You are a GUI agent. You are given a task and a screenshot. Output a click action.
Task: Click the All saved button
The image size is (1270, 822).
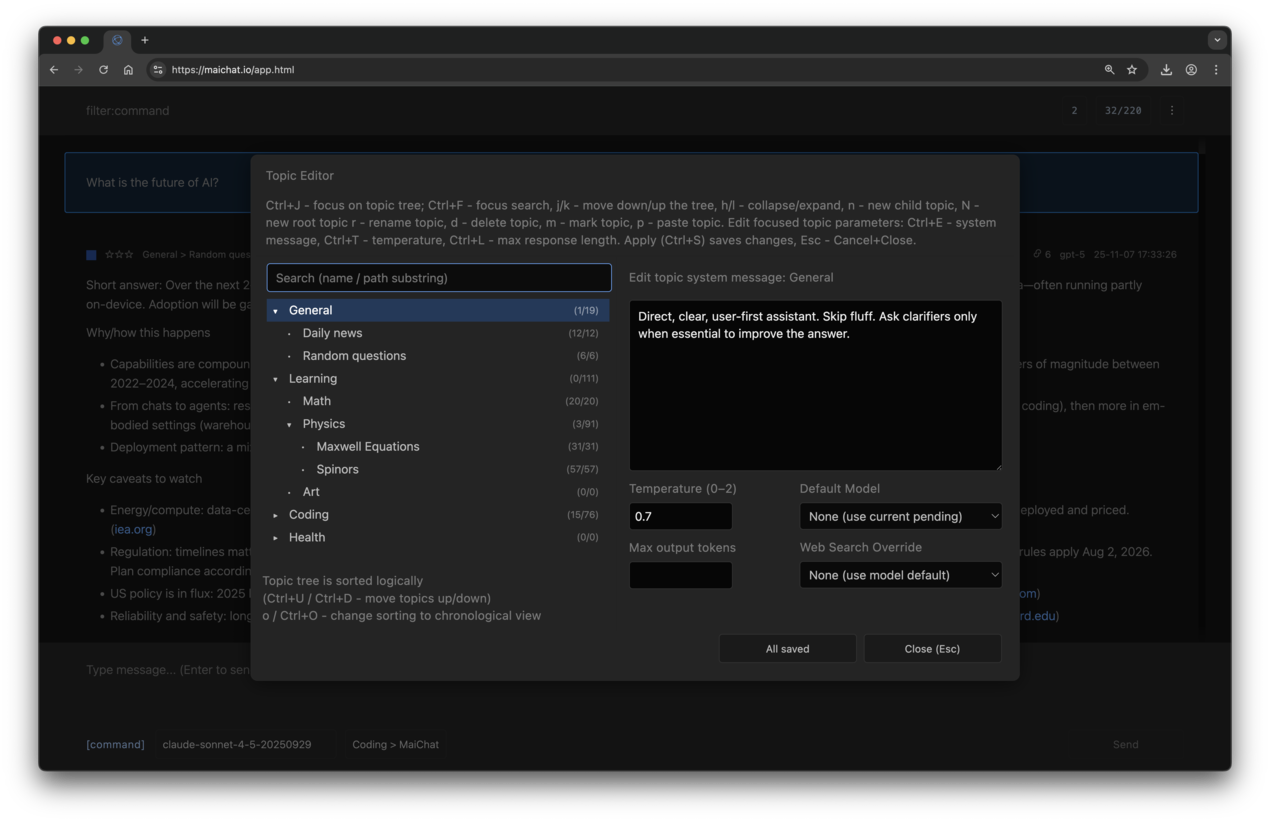tap(787, 648)
